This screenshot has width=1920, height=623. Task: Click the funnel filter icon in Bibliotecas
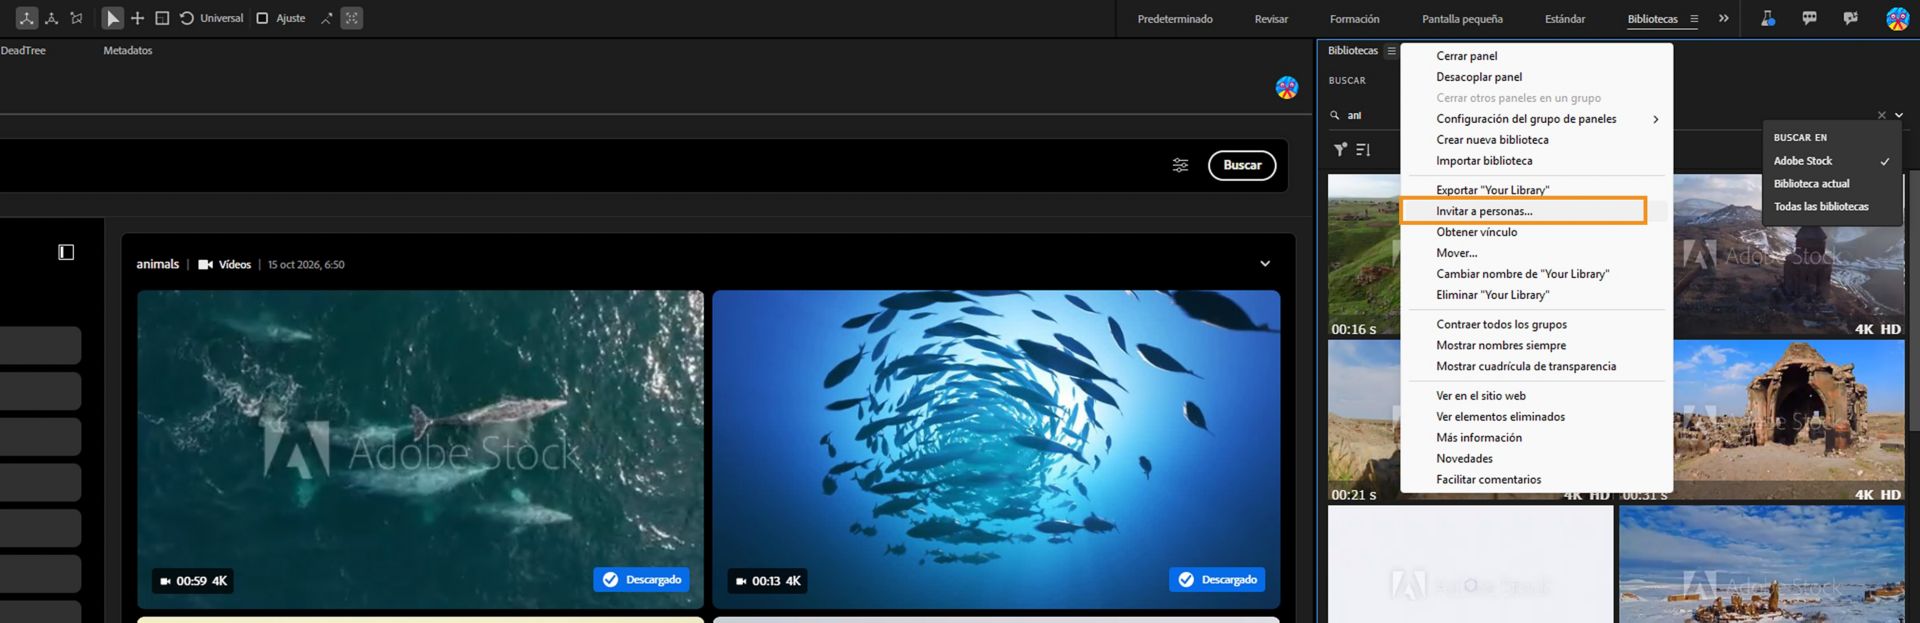click(x=1340, y=149)
